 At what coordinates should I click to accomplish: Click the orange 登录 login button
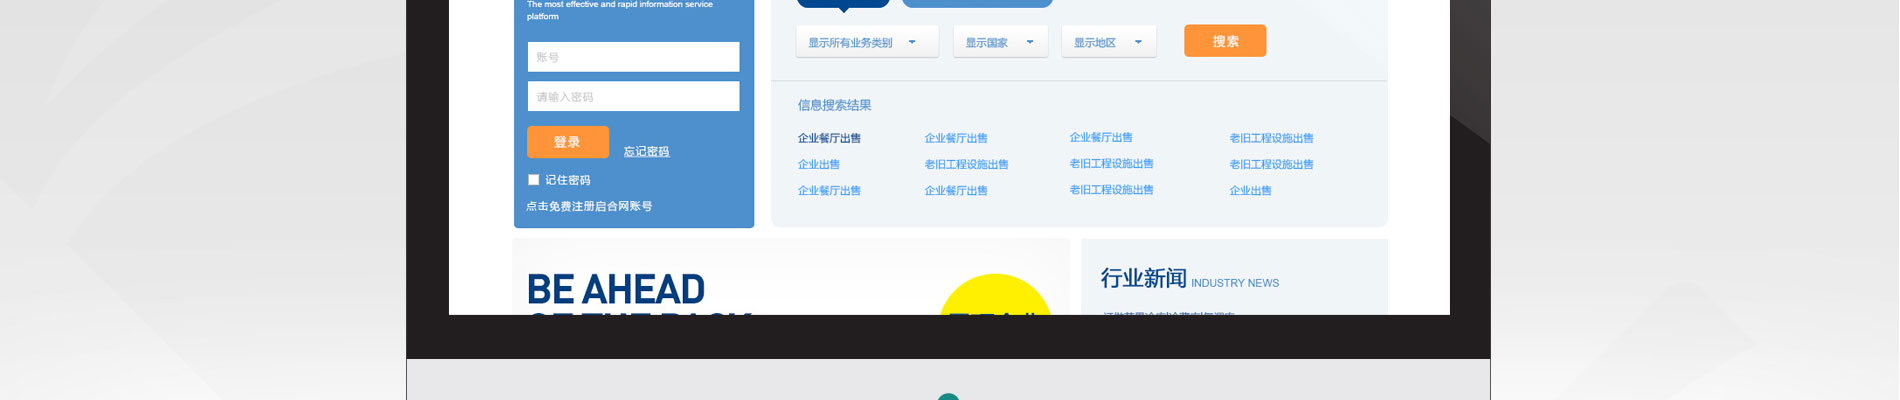(568, 142)
